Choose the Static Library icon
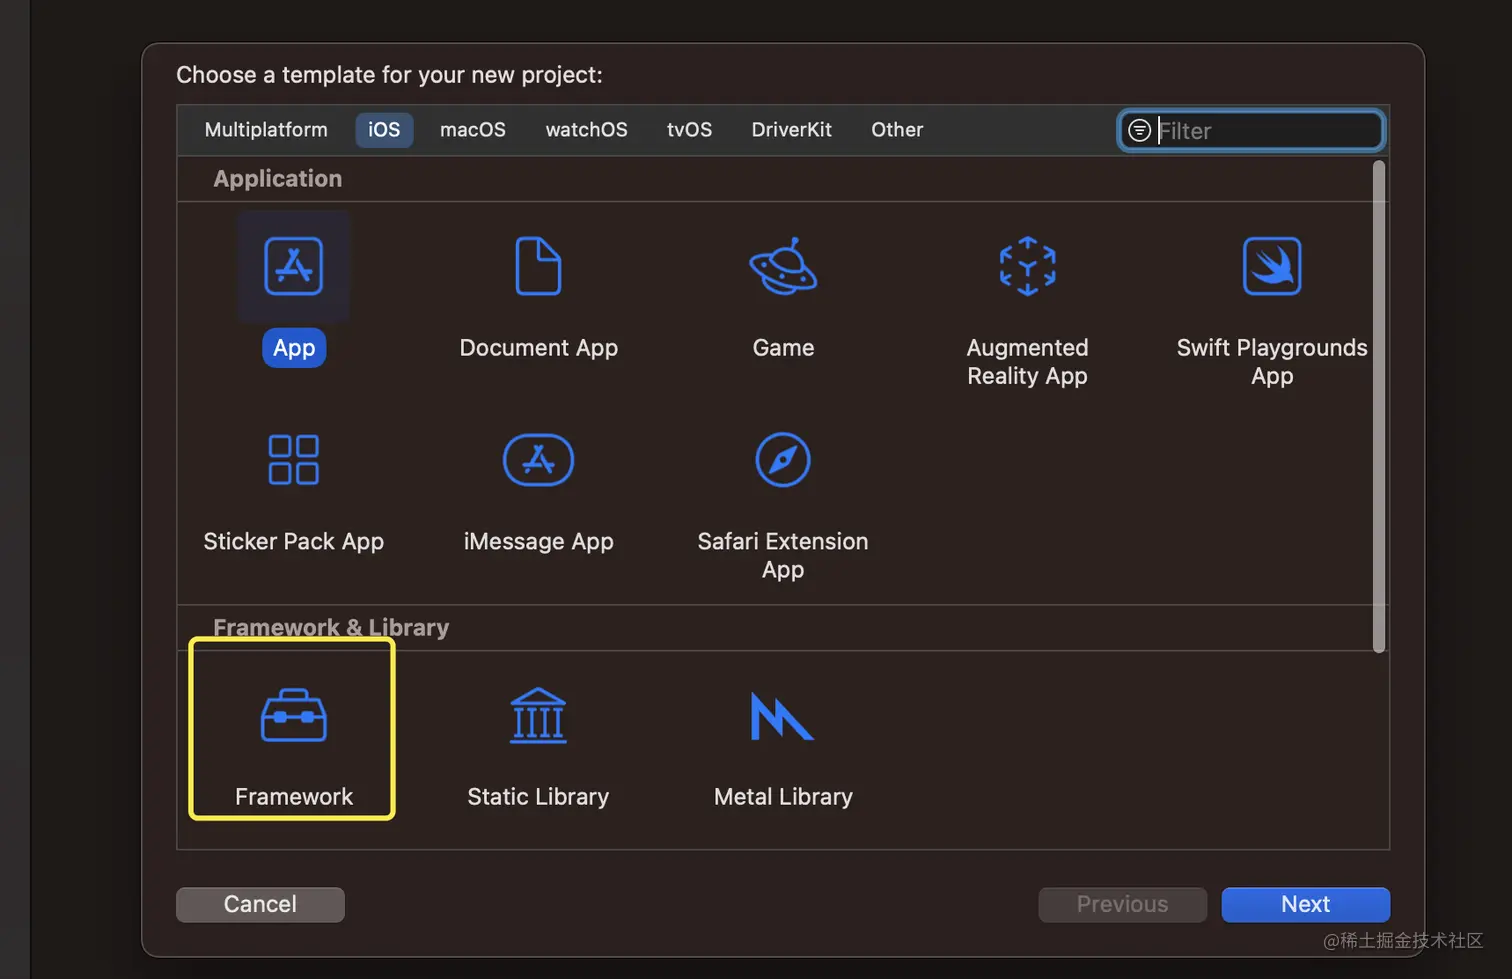Image resolution: width=1512 pixels, height=979 pixels. [538, 715]
